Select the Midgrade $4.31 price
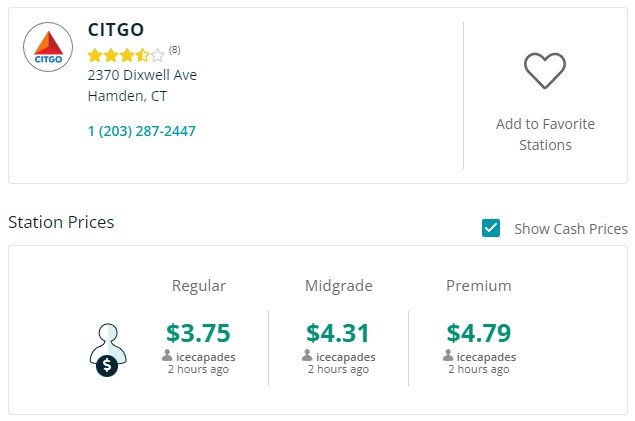 coord(338,333)
